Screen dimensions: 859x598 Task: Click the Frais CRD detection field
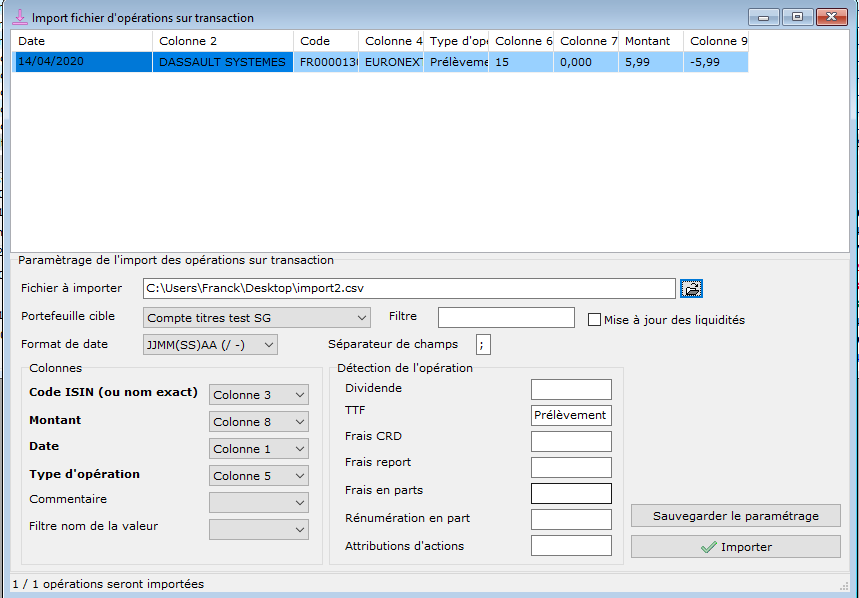pos(571,441)
